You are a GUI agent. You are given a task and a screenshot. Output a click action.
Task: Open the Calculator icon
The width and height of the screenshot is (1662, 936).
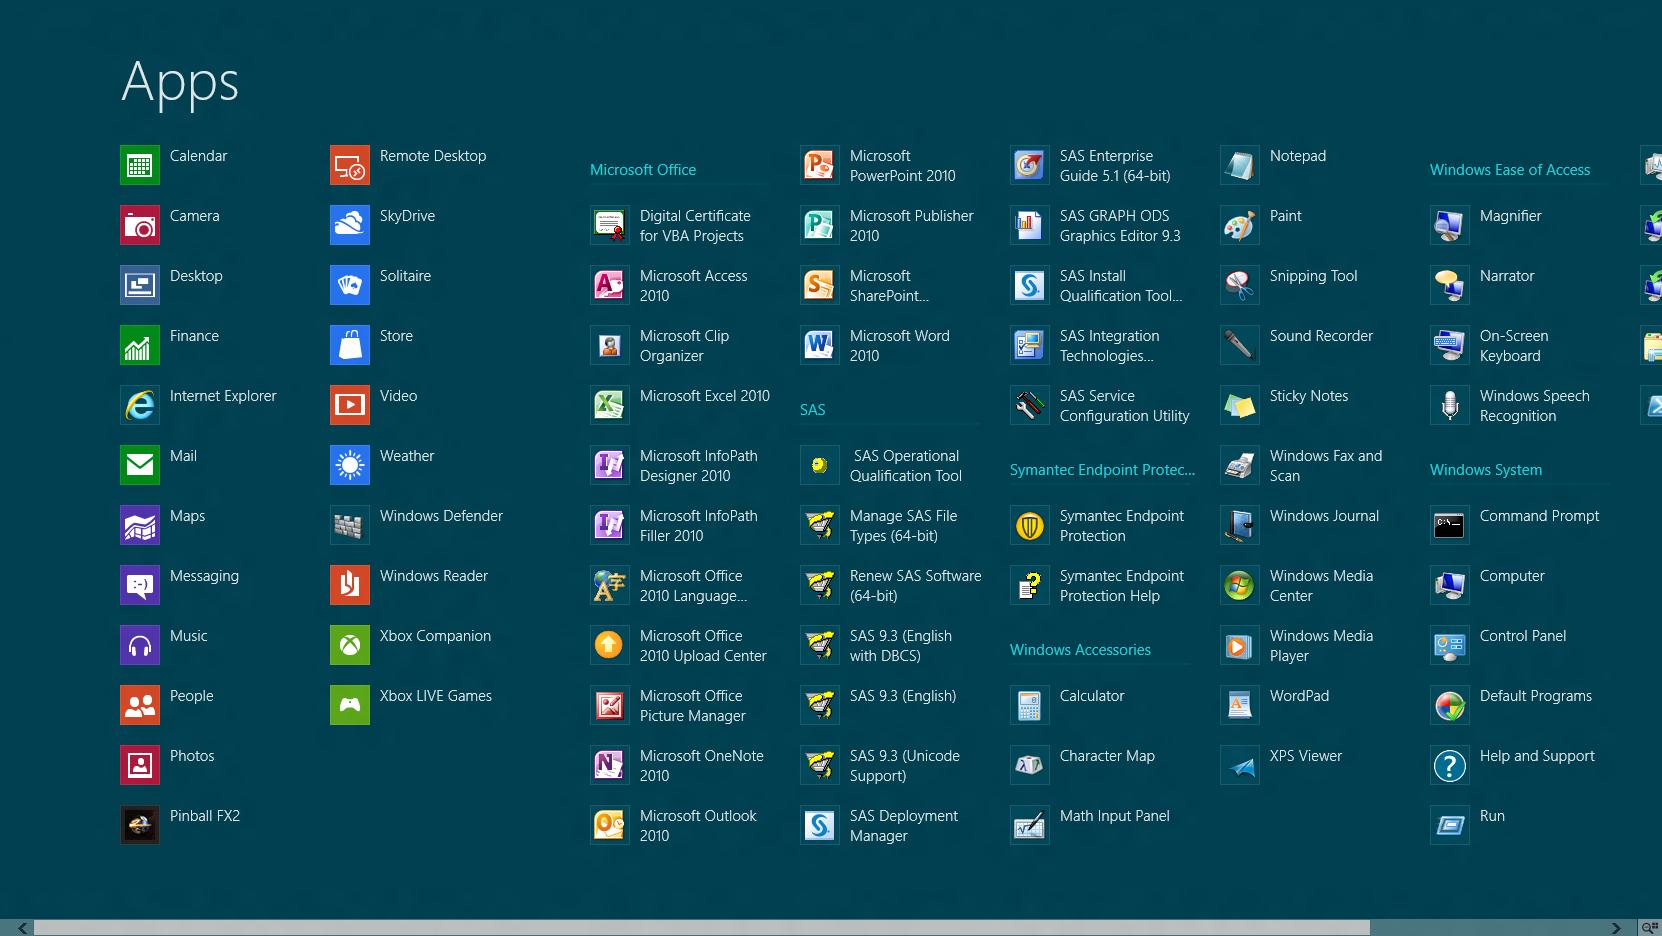(x=1030, y=705)
